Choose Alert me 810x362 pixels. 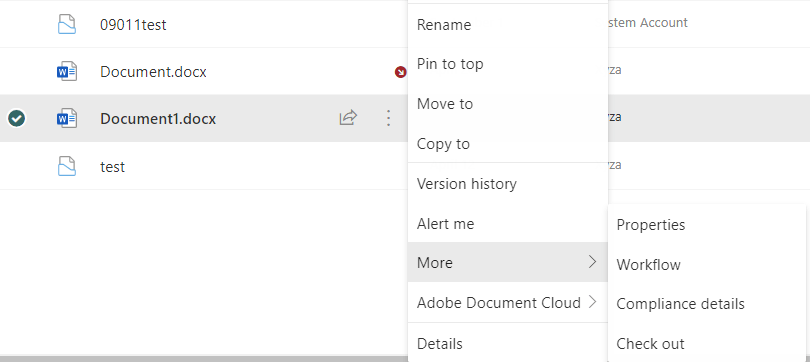tap(507, 224)
